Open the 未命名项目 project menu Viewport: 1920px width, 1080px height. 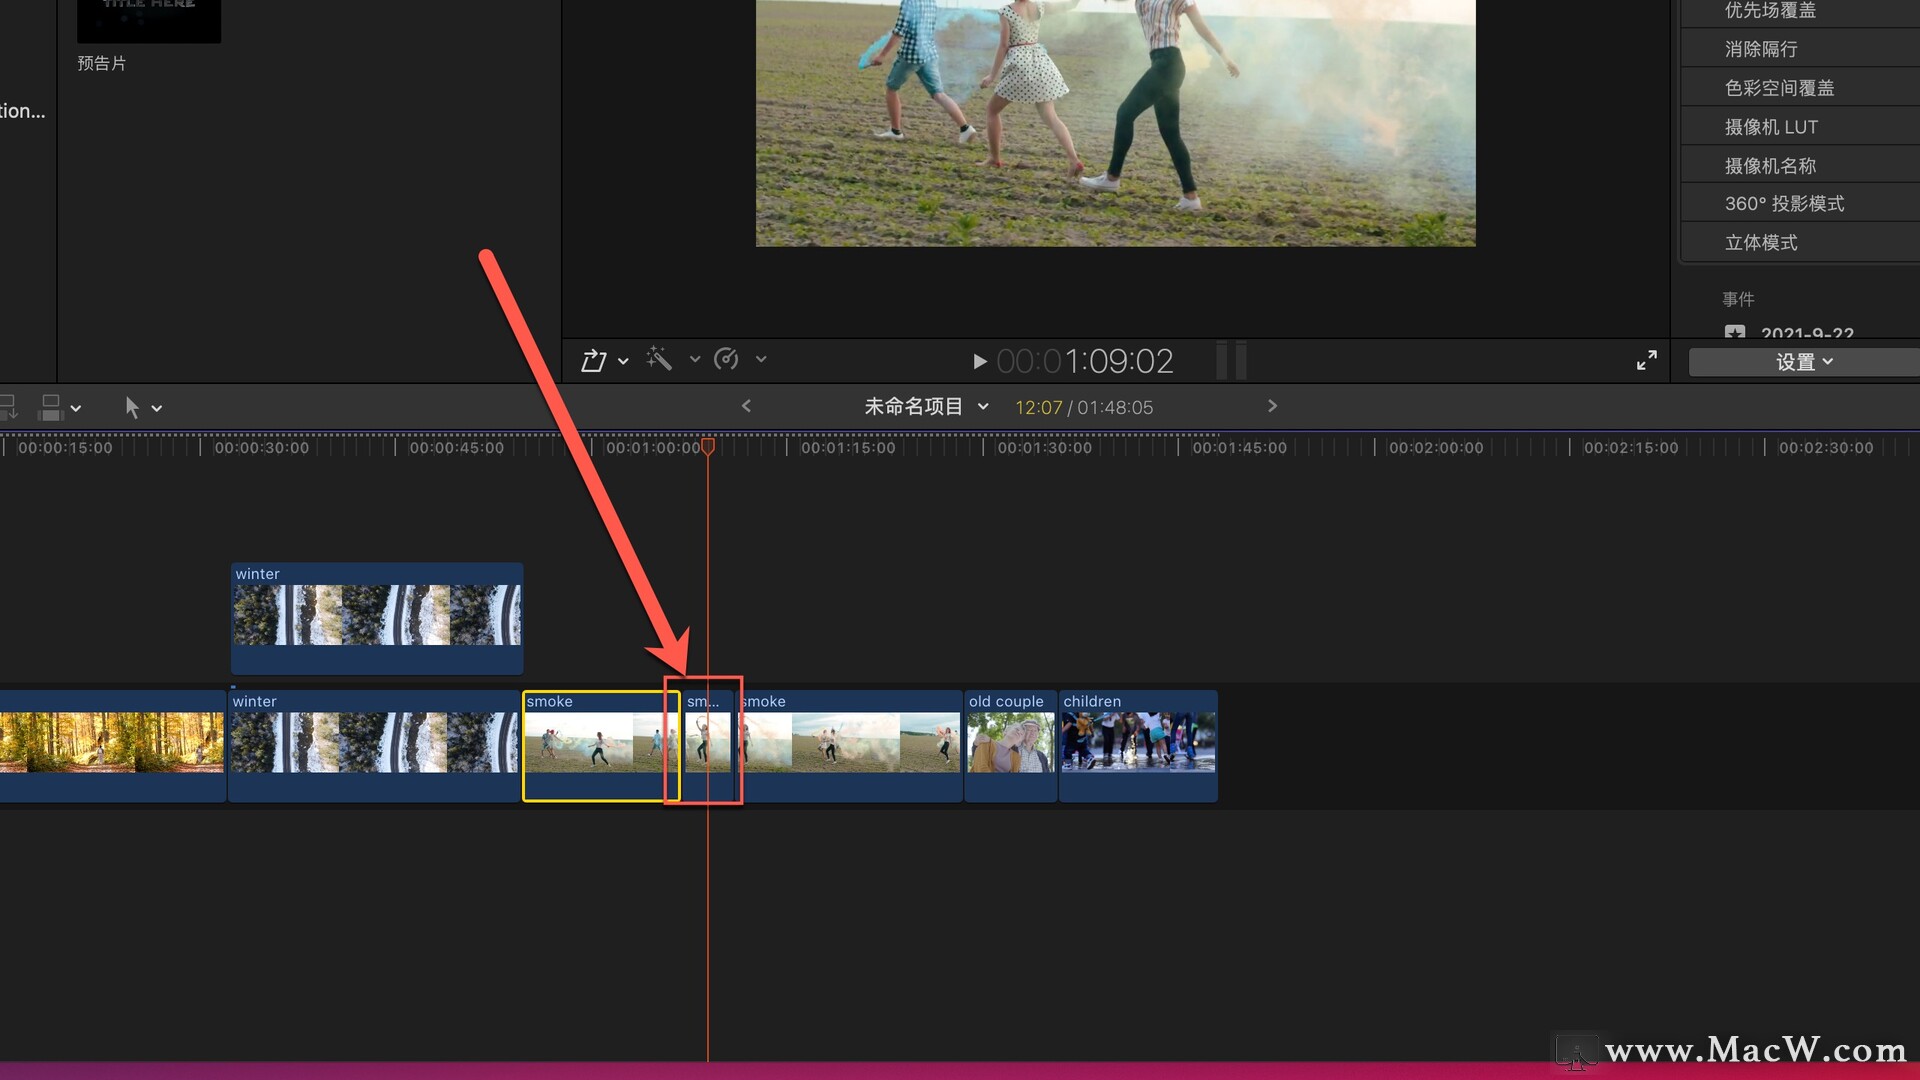point(926,407)
